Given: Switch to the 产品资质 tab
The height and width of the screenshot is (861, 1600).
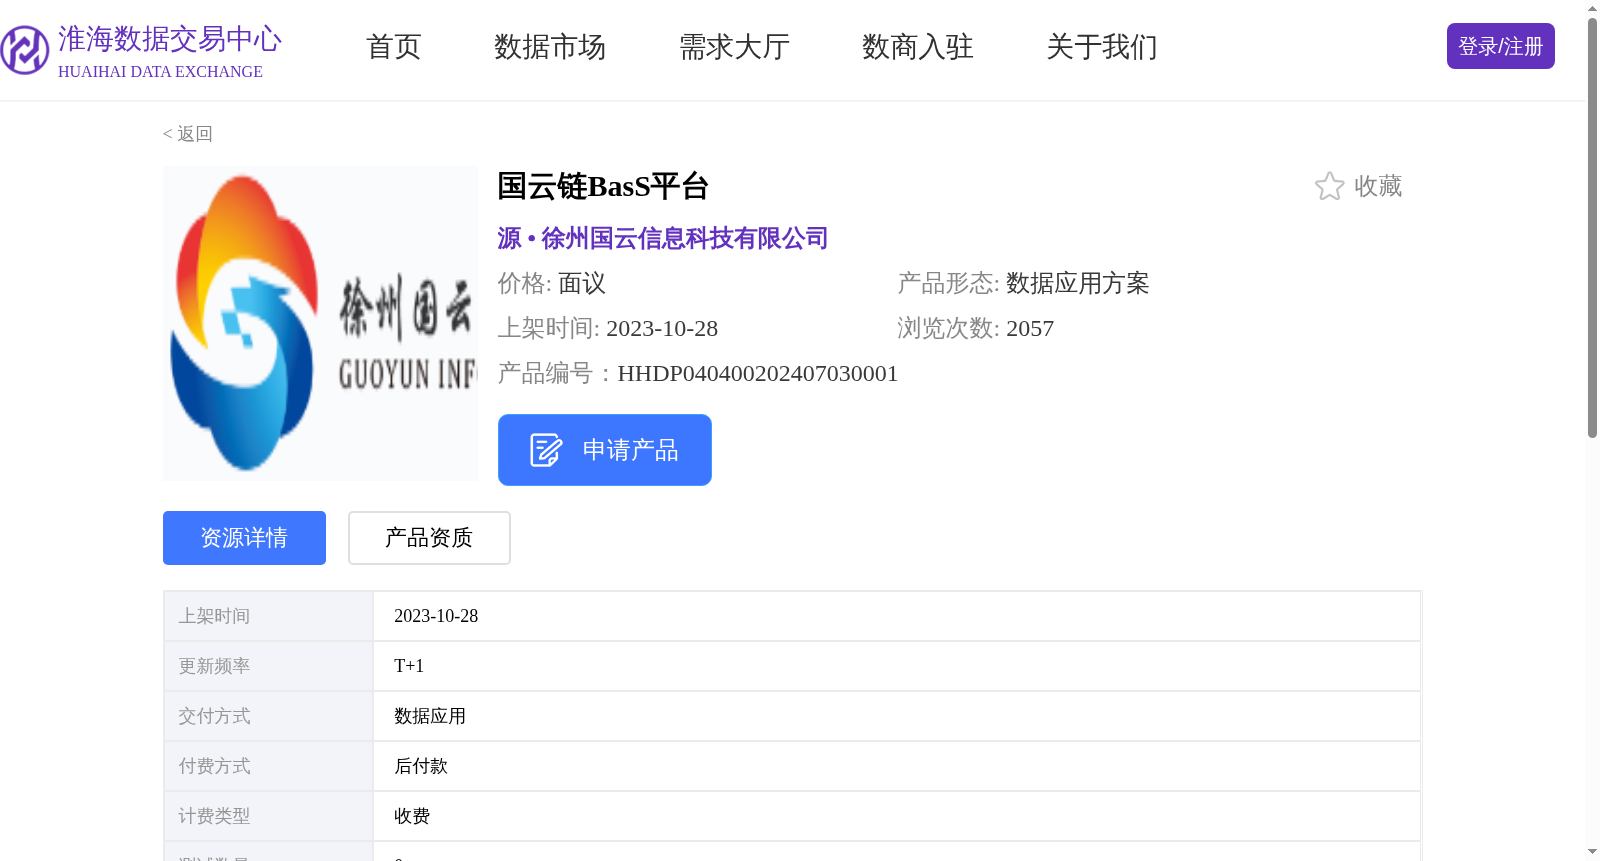Looking at the screenshot, I should 429,538.
